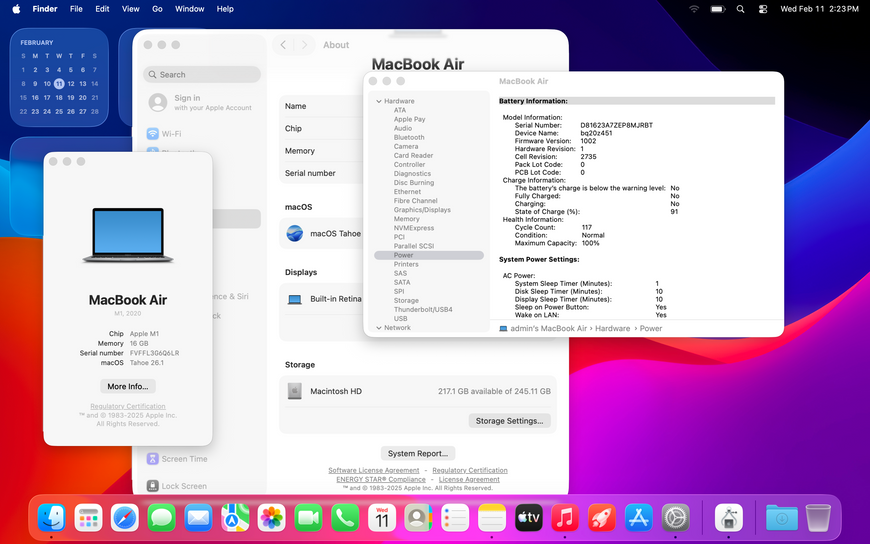Open the Window menu
The image size is (870, 544).
point(189,9)
